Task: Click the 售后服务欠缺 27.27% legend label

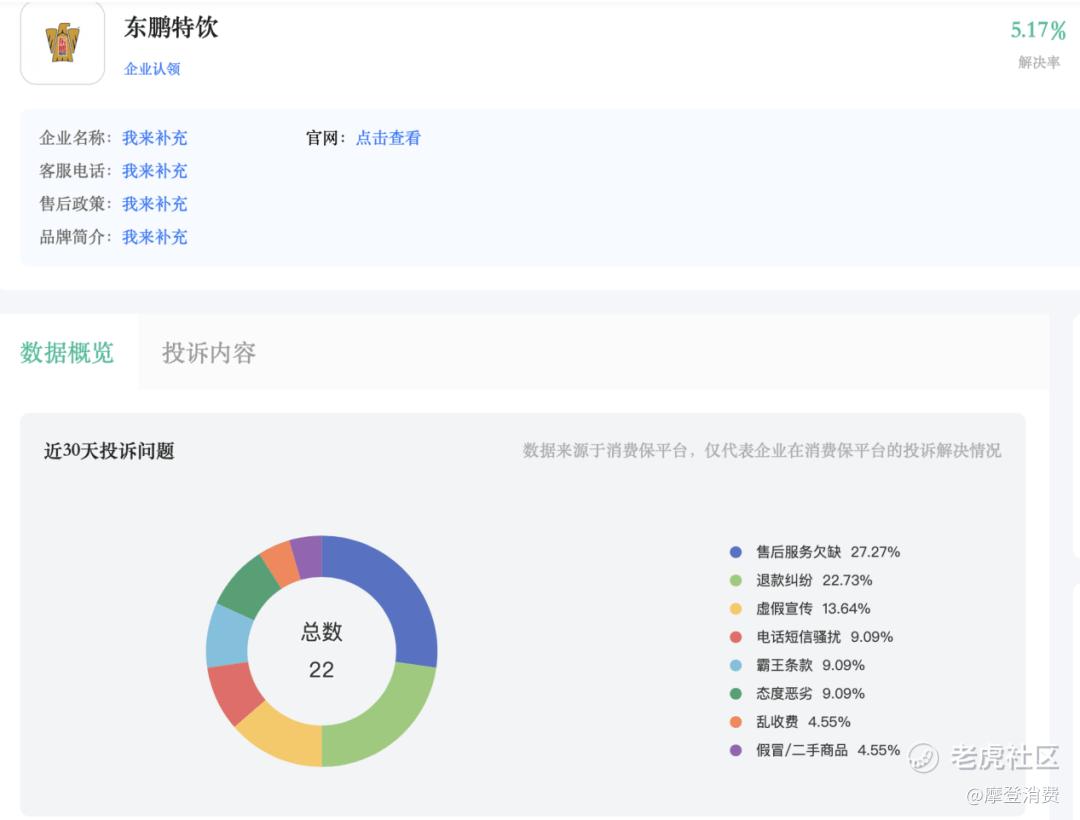Action: 828,552
